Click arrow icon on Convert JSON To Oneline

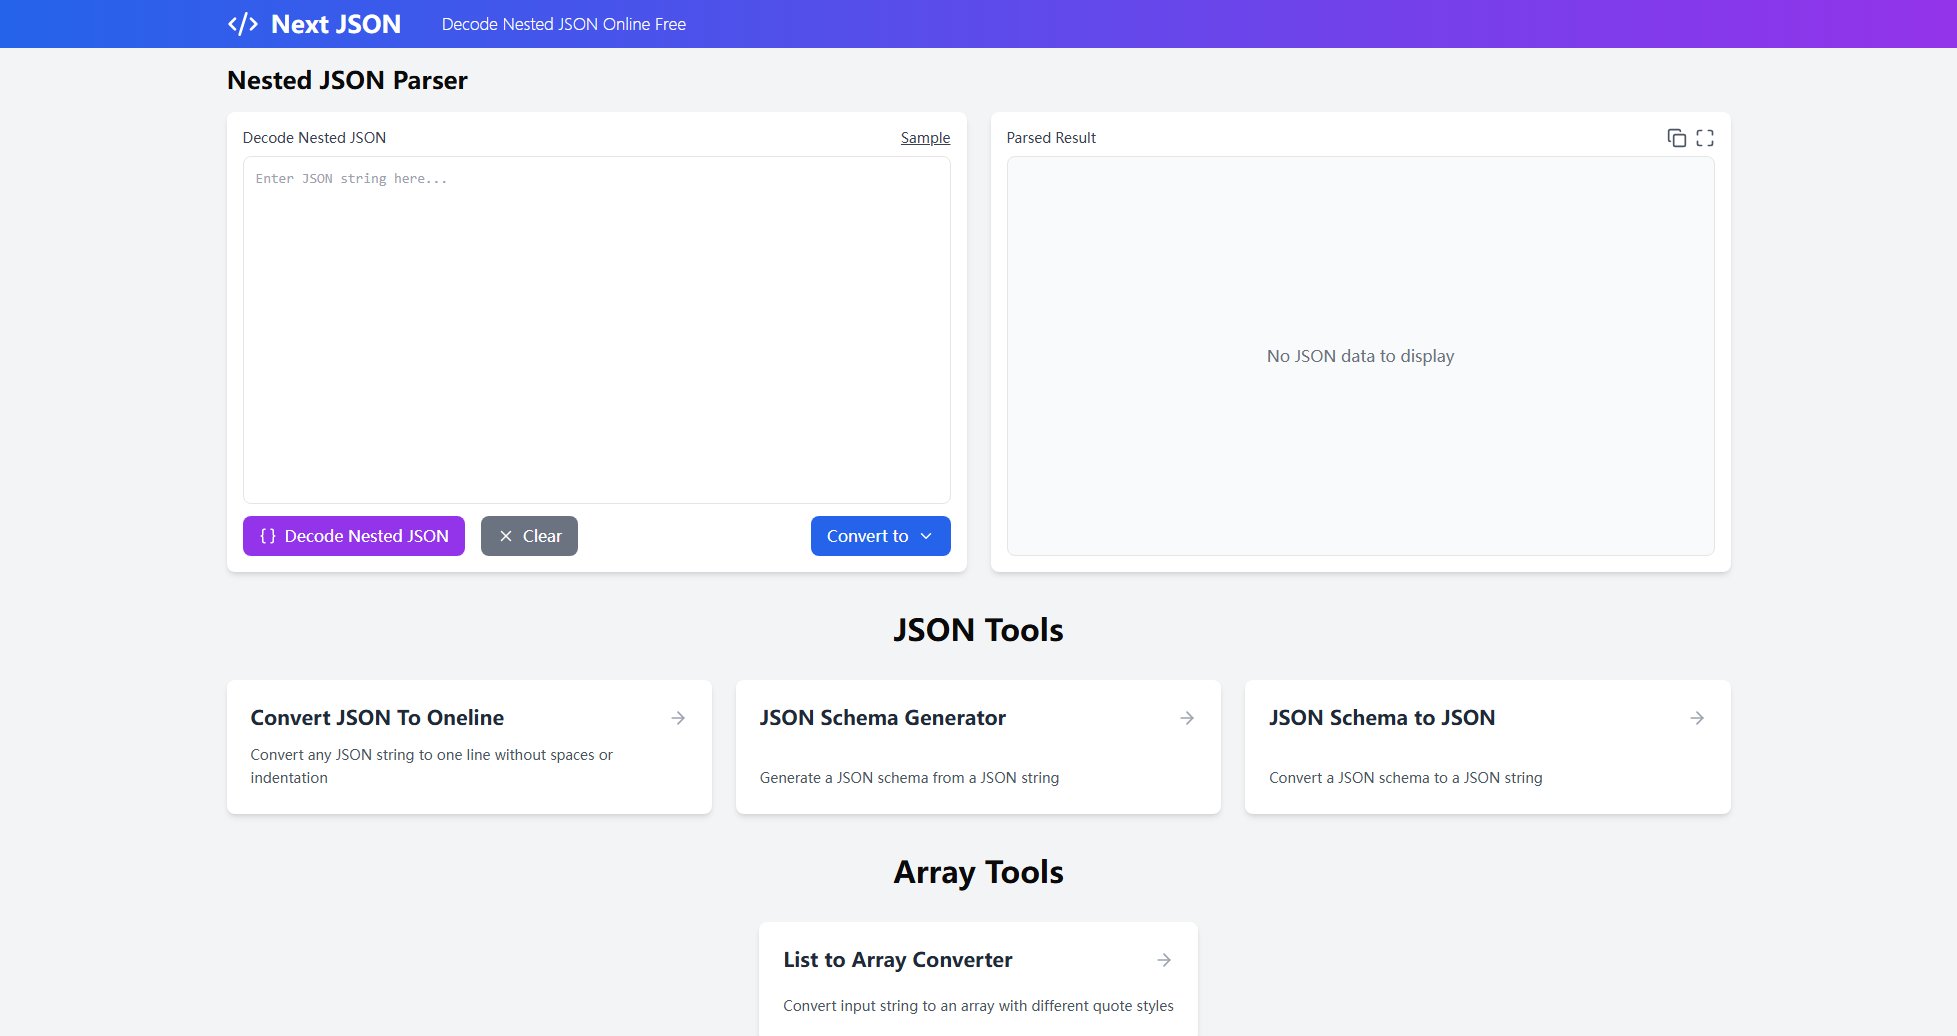(x=678, y=718)
